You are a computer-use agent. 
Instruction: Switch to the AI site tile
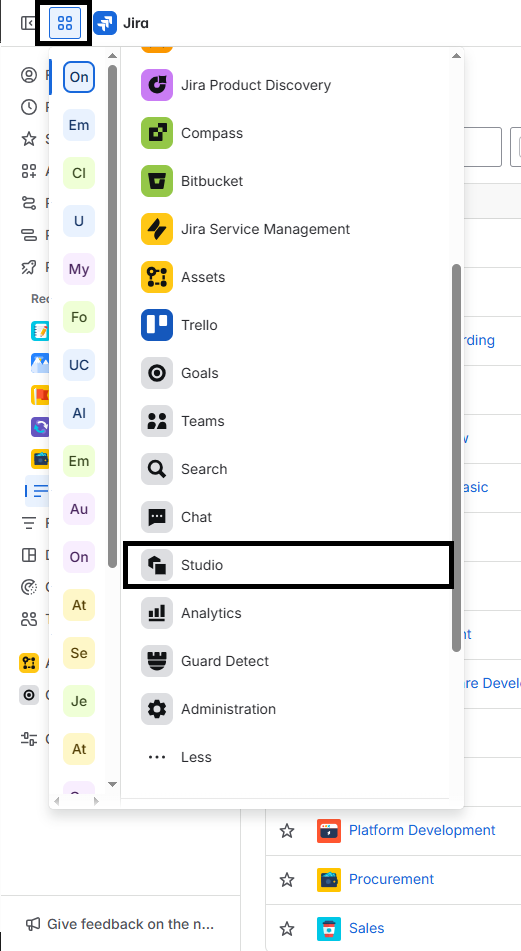pos(79,413)
